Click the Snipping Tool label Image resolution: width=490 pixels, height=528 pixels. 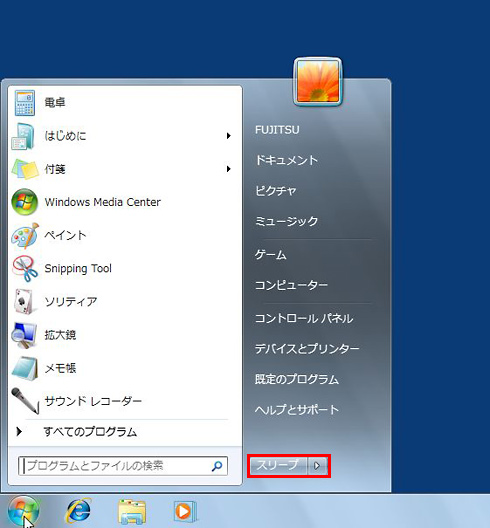pyautogui.click(x=78, y=269)
